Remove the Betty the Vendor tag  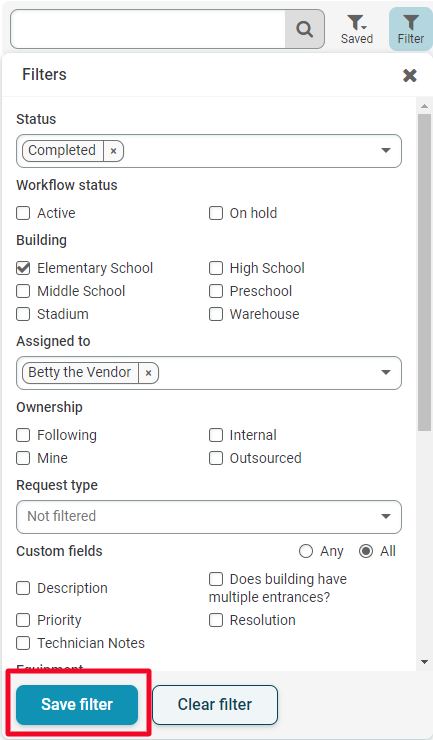[x=148, y=373]
